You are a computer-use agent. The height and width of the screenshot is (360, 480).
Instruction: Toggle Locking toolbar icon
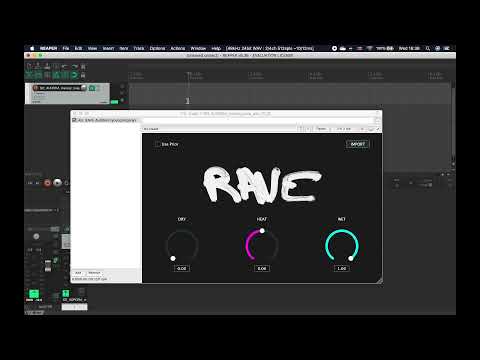coord(83,75)
